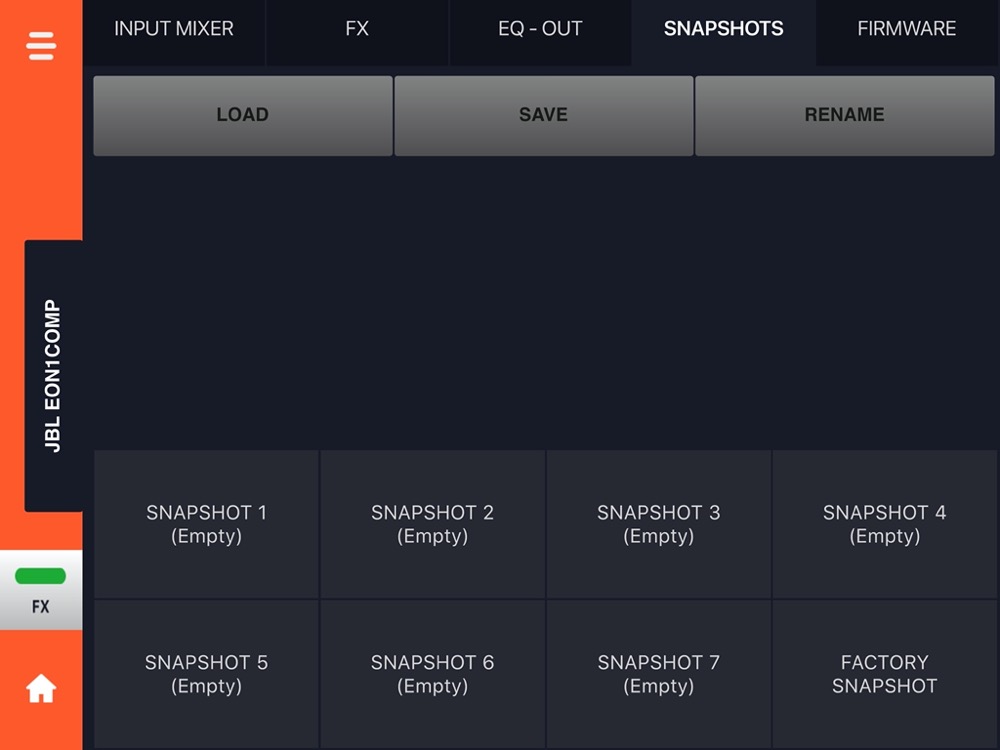Image resolution: width=1000 pixels, height=750 pixels.
Task: Select the SNAPSHOT 1 slot
Action: coord(206,524)
